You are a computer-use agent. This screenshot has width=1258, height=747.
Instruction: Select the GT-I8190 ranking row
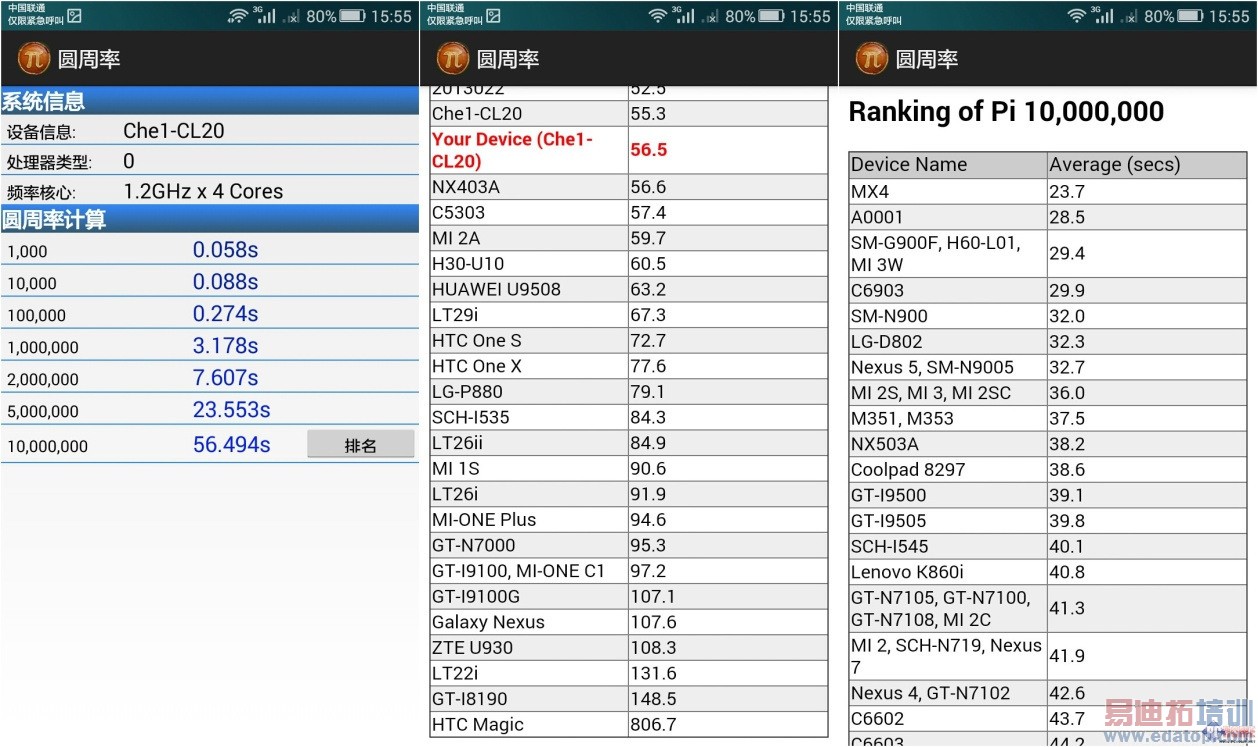pos(629,698)
